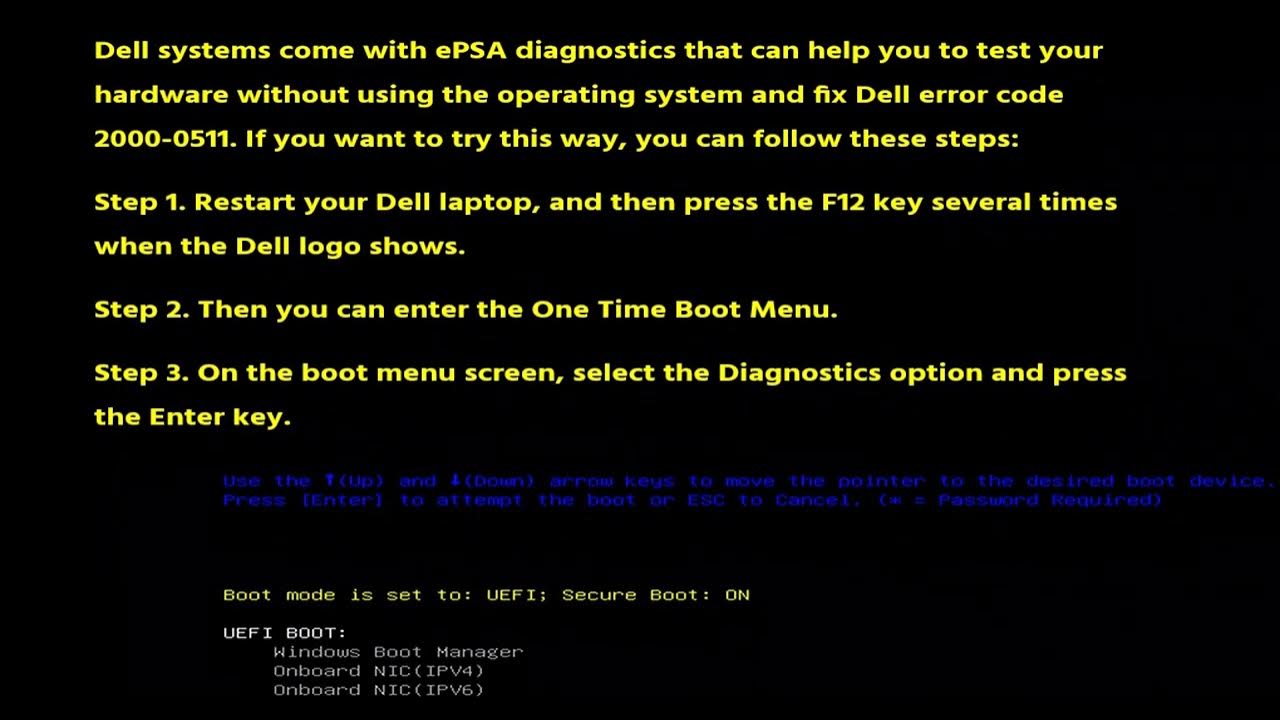Screen dimensions: 1280x720
Task: Select Onboard NIC(IPV4) boot entry
Action: (379, 670)
